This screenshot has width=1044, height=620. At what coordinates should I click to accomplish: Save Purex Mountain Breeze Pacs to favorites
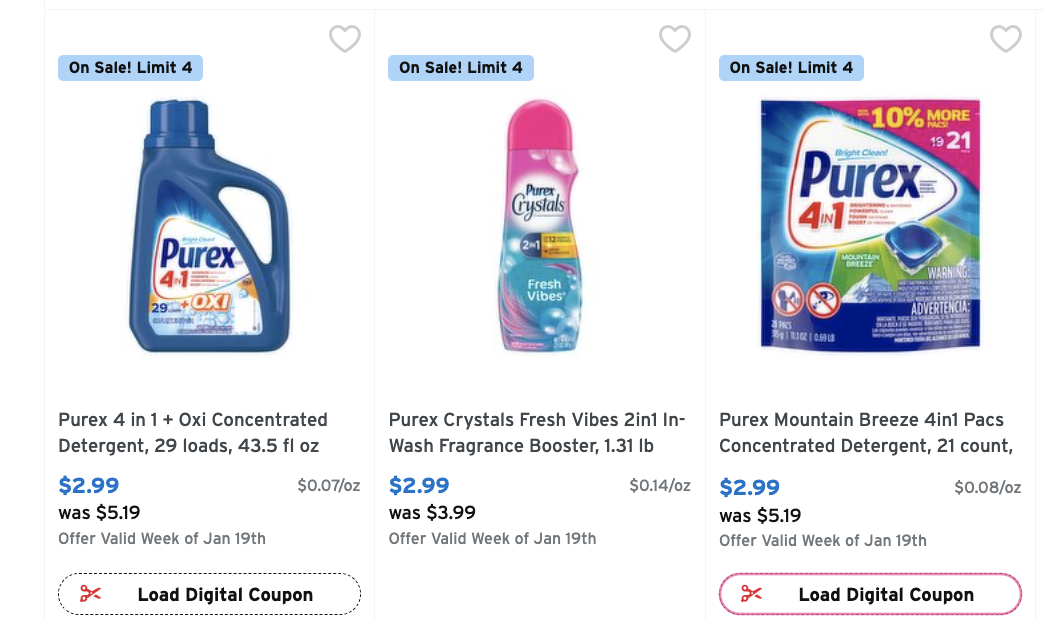tap(1006, 39)
